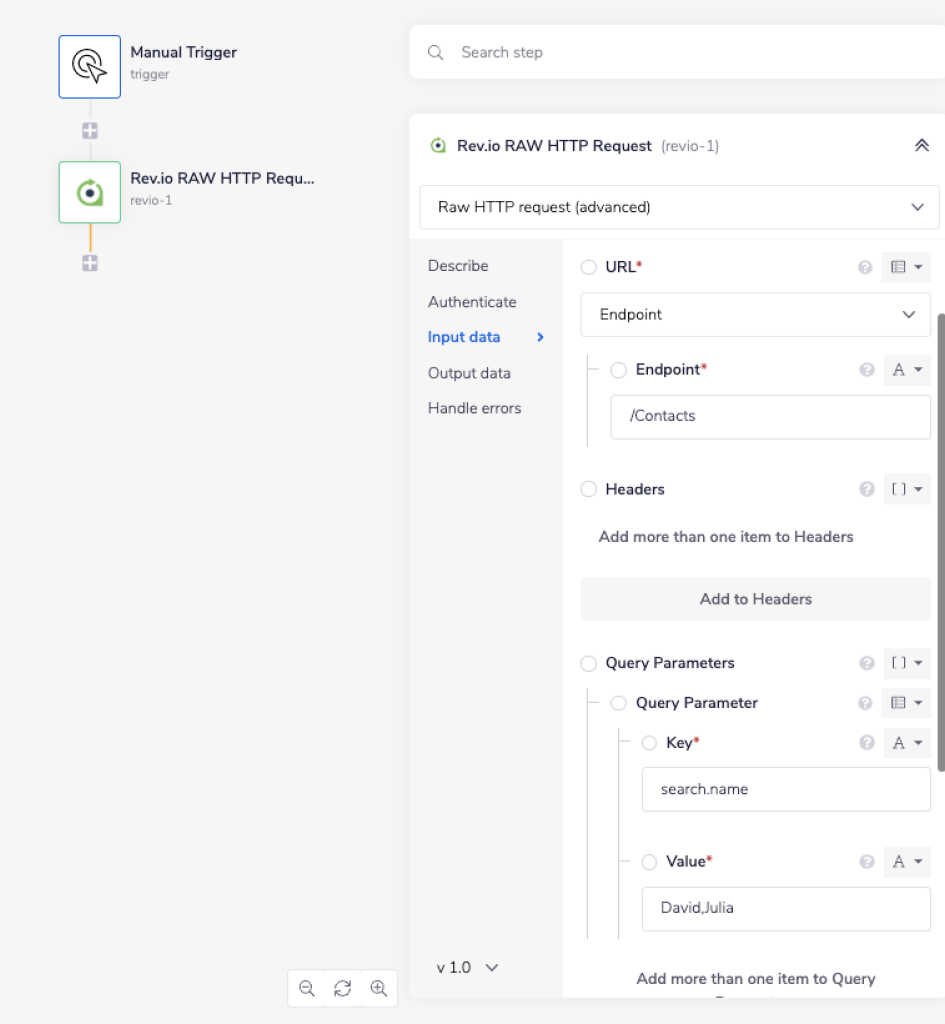Add step below the Manual Trigger node
The width and height of the screenshot is (945, 1024).
pos(90,131)
